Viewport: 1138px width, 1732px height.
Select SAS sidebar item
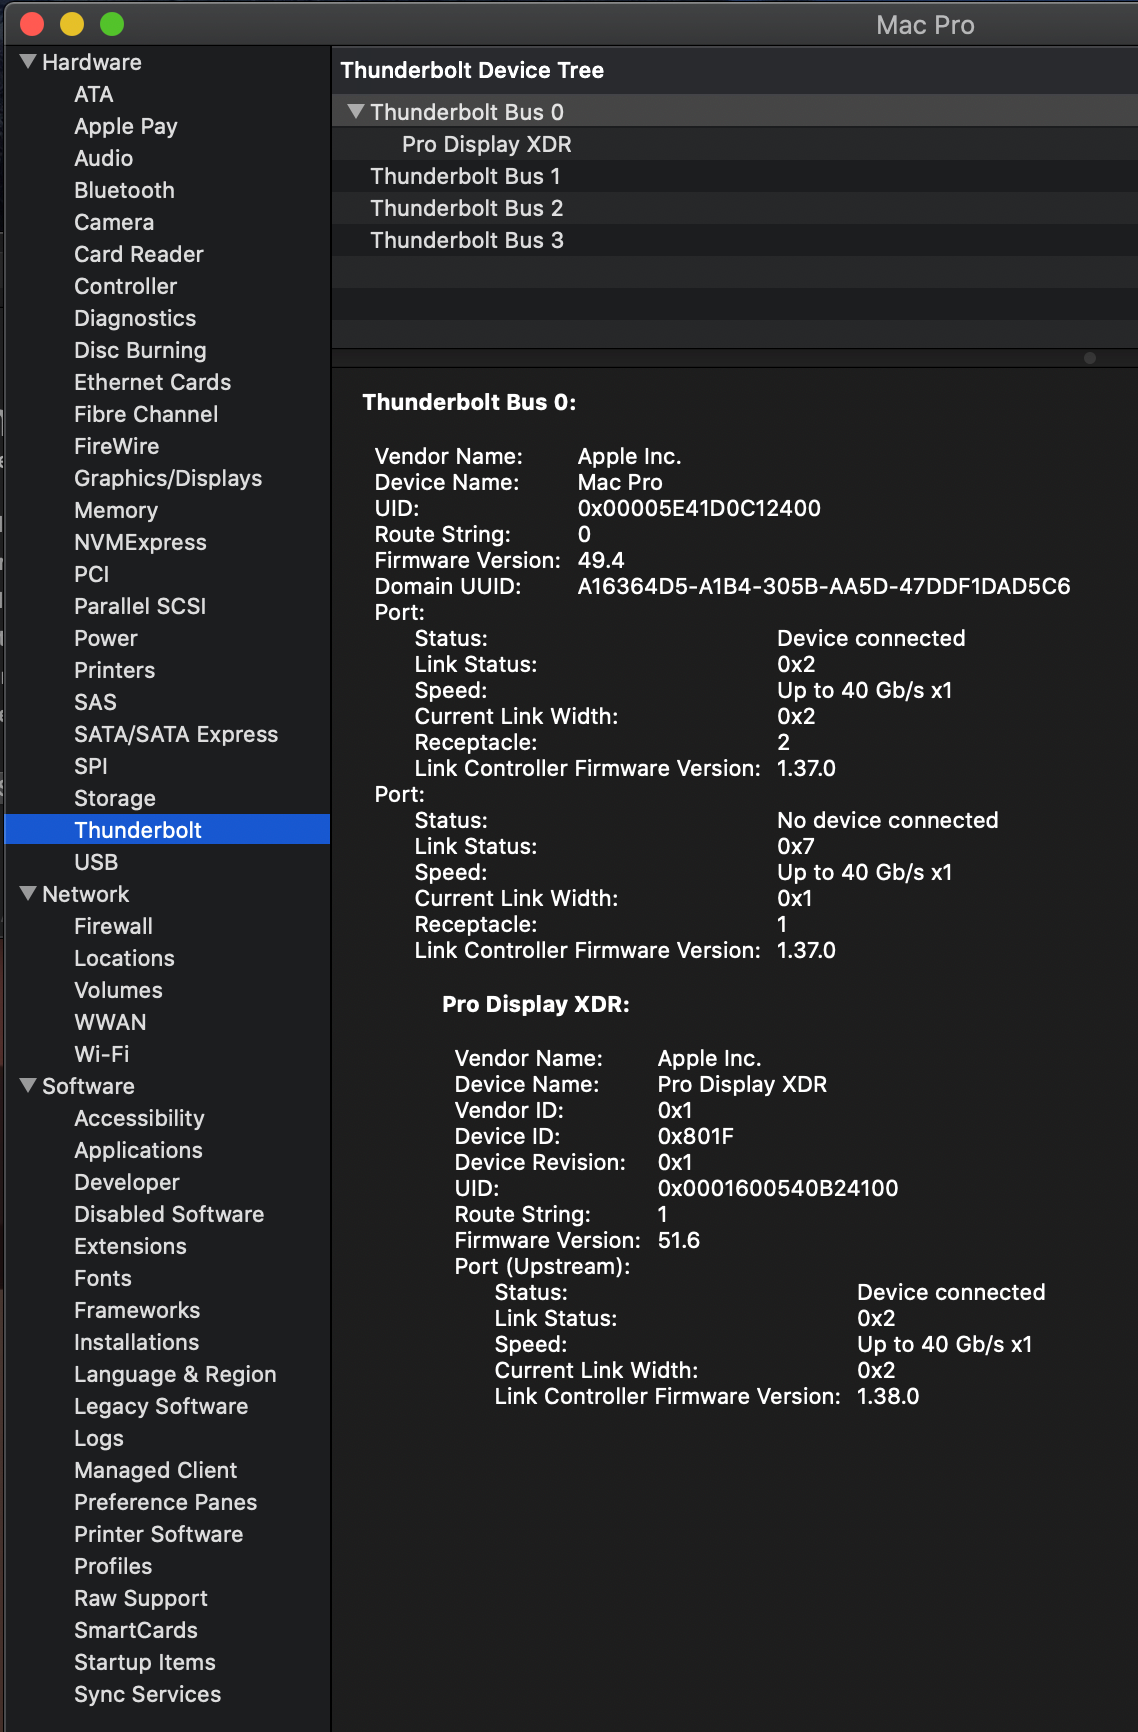(x=95, y=702)
